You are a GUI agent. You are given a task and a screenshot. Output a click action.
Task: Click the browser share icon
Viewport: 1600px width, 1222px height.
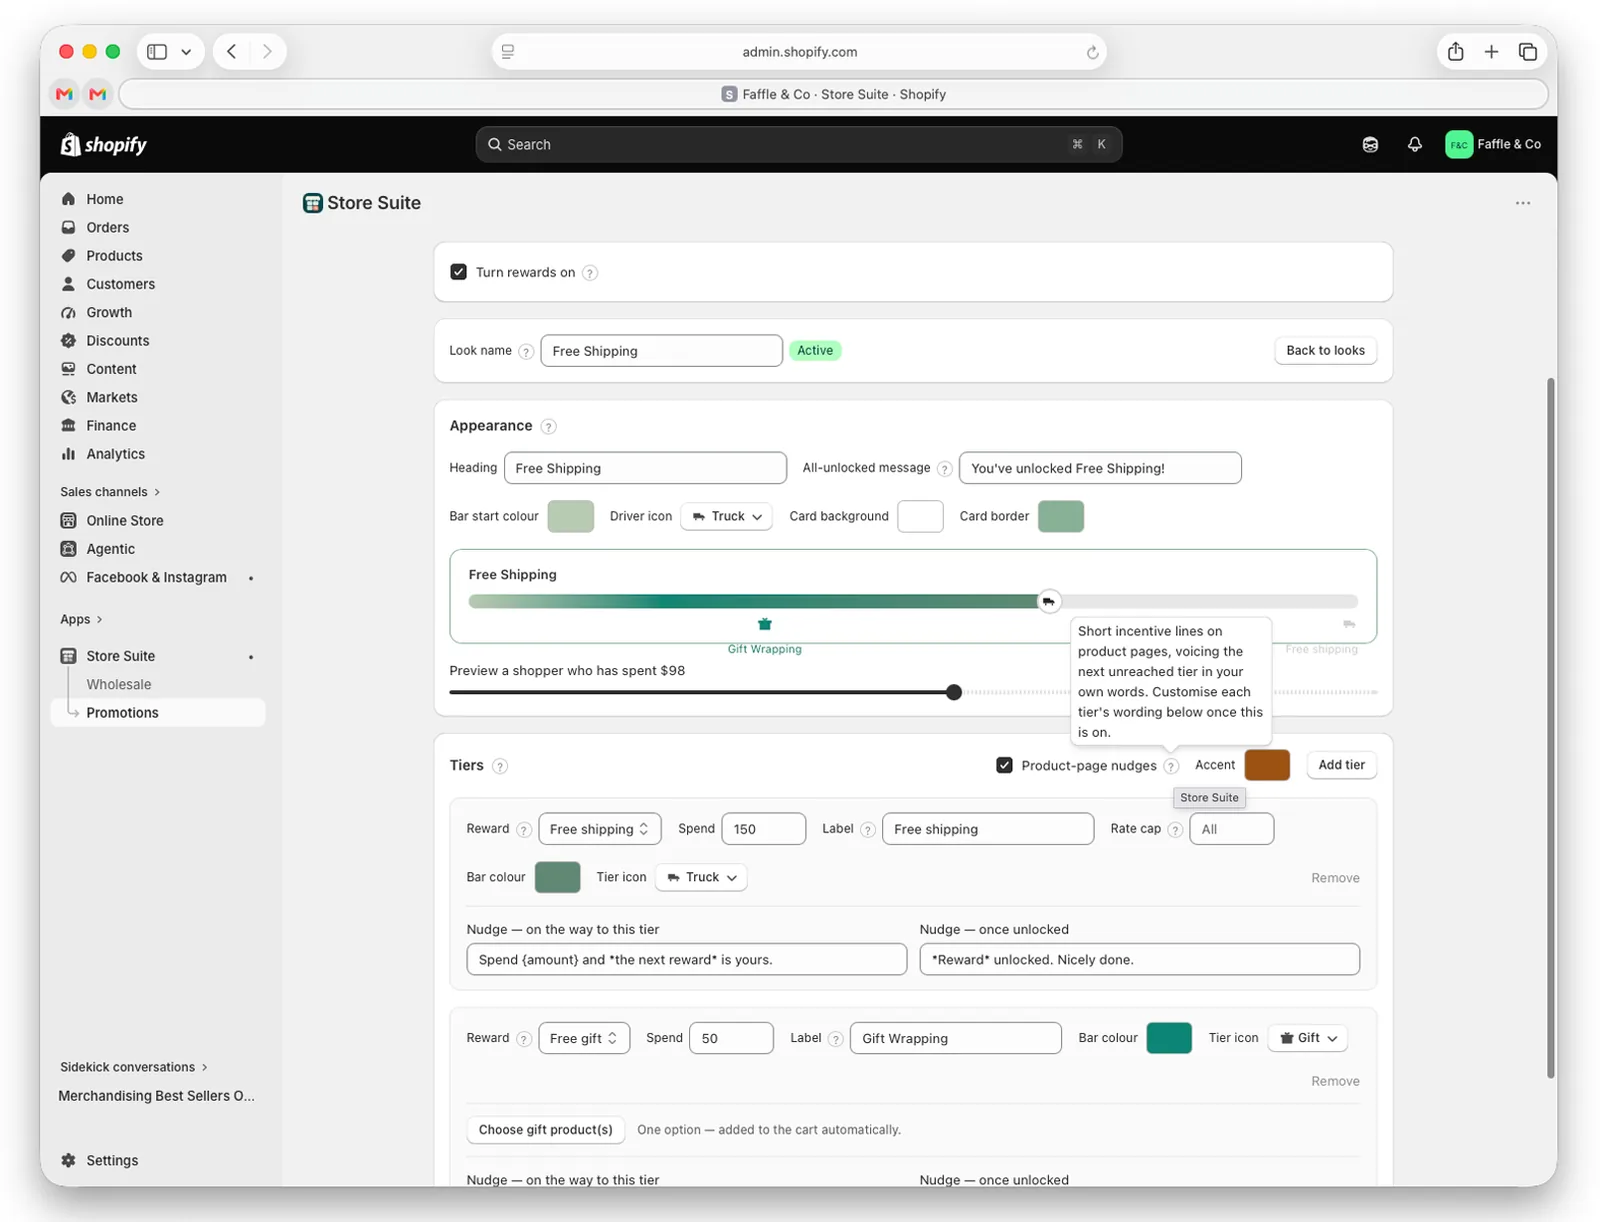(x=1455, y=52)
